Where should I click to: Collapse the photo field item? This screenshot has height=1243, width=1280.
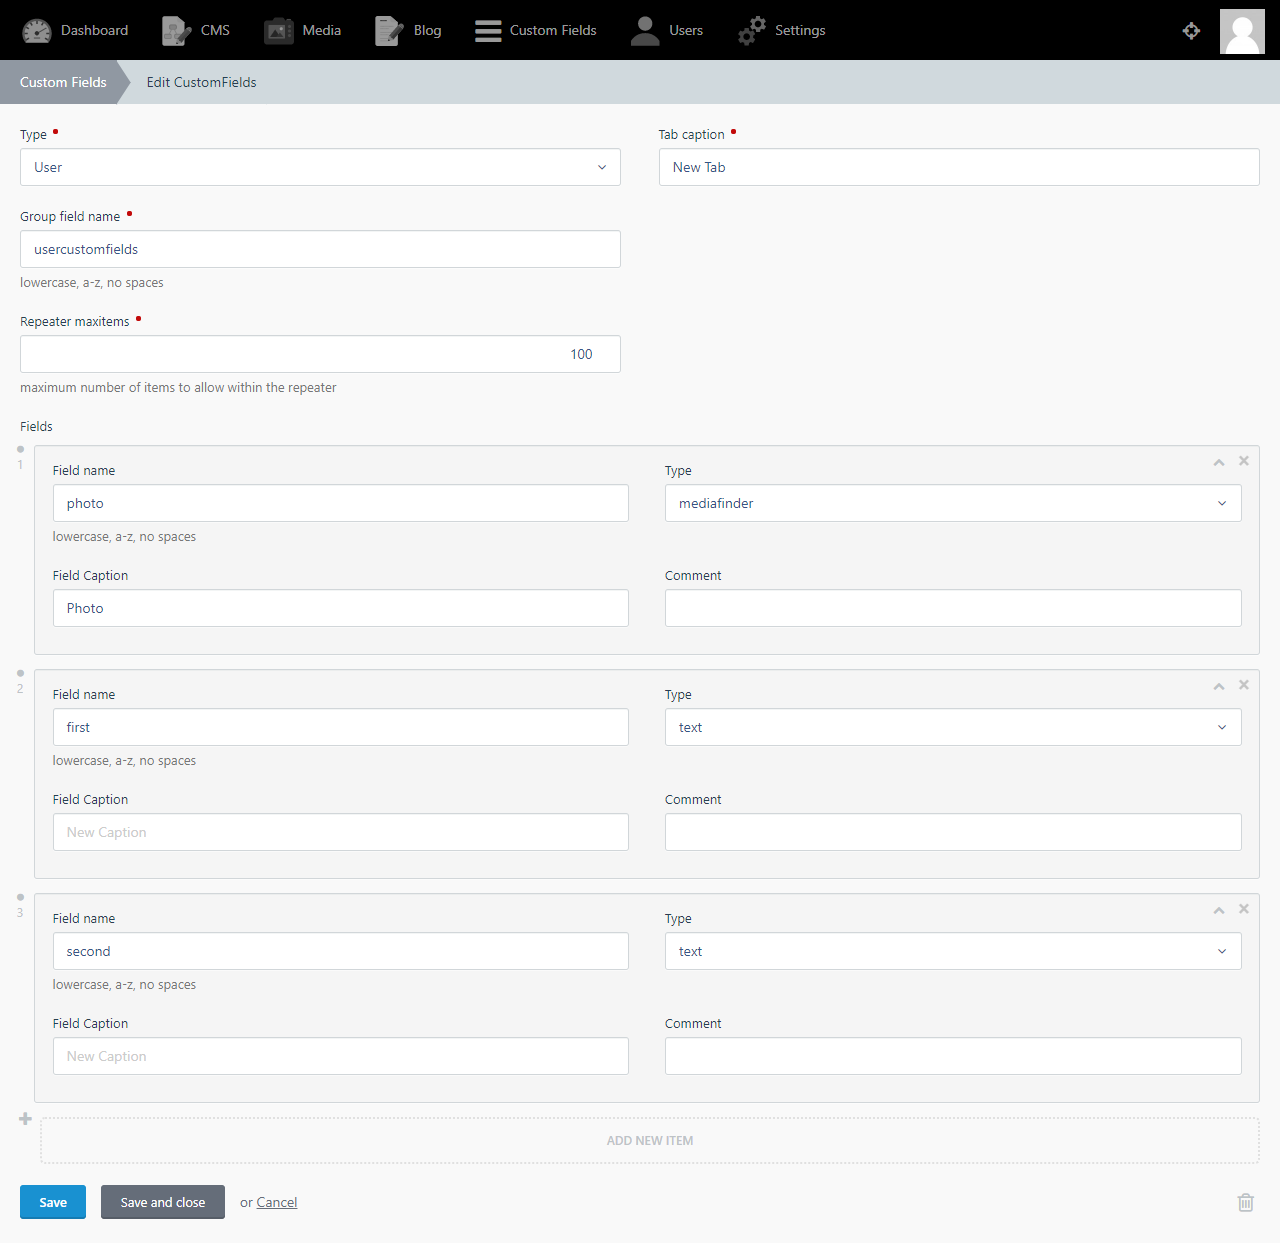point(1219,462)
